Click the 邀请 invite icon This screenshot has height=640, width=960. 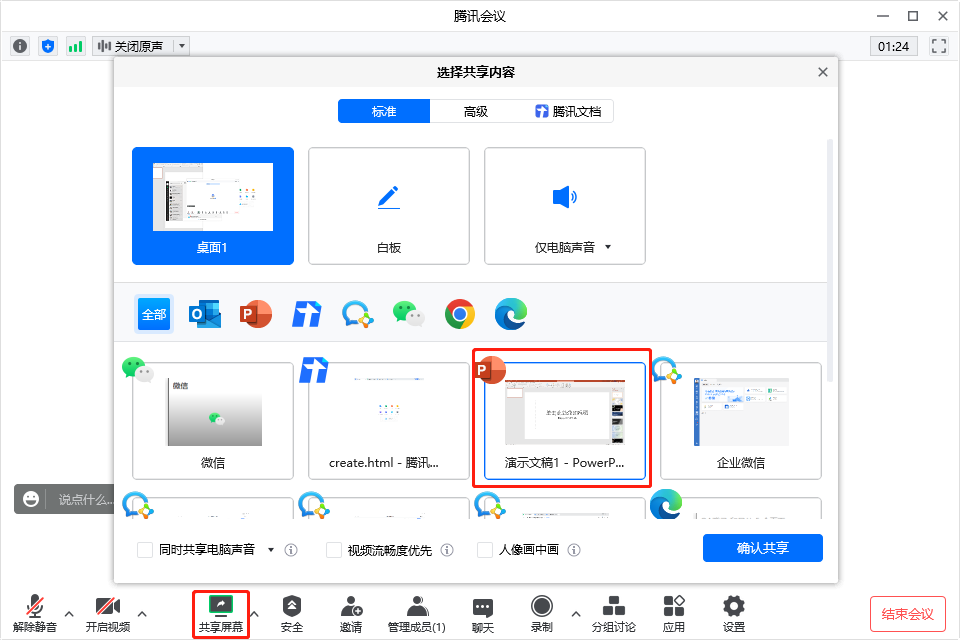pos(351,614)
